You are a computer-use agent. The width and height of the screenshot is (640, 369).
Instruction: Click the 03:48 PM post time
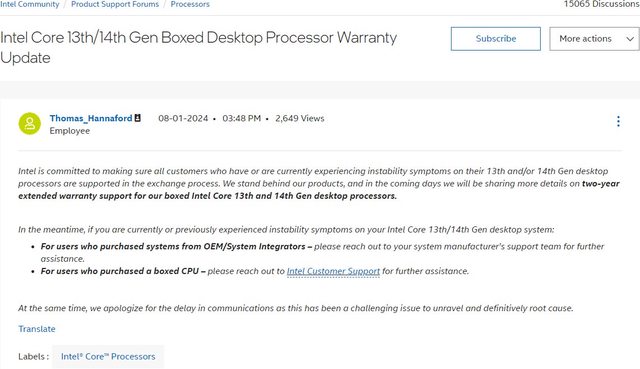[x=241, y=118]
